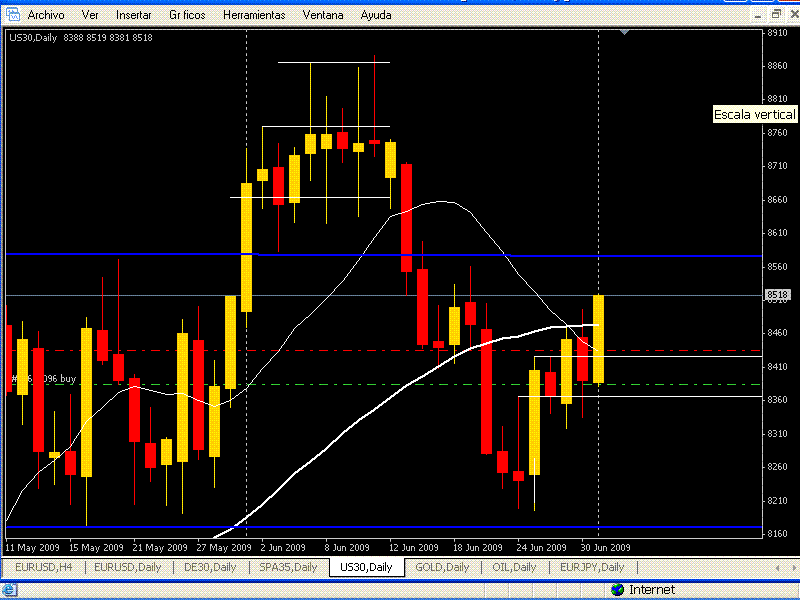
Task: Open the Insertar menu
Action: pyautogui.click(x=133, y=15)
